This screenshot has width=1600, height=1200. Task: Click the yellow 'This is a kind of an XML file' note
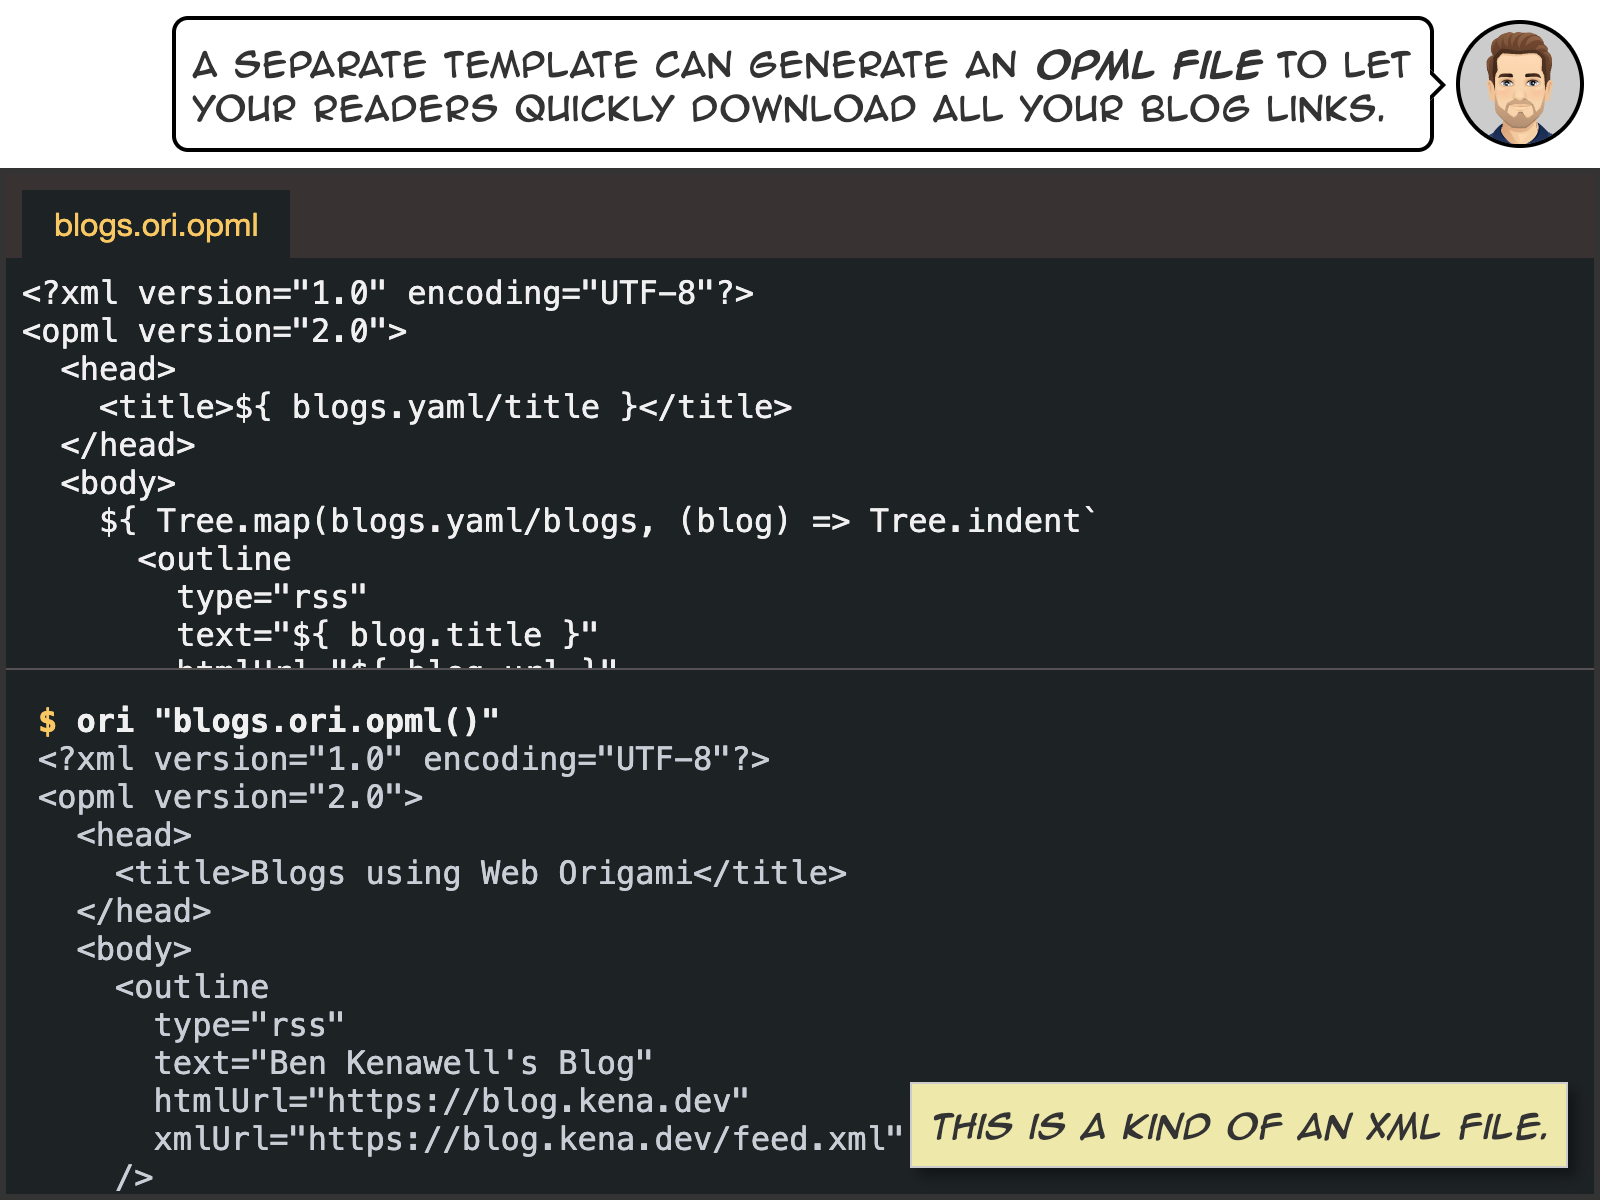coord(1239,1126)
